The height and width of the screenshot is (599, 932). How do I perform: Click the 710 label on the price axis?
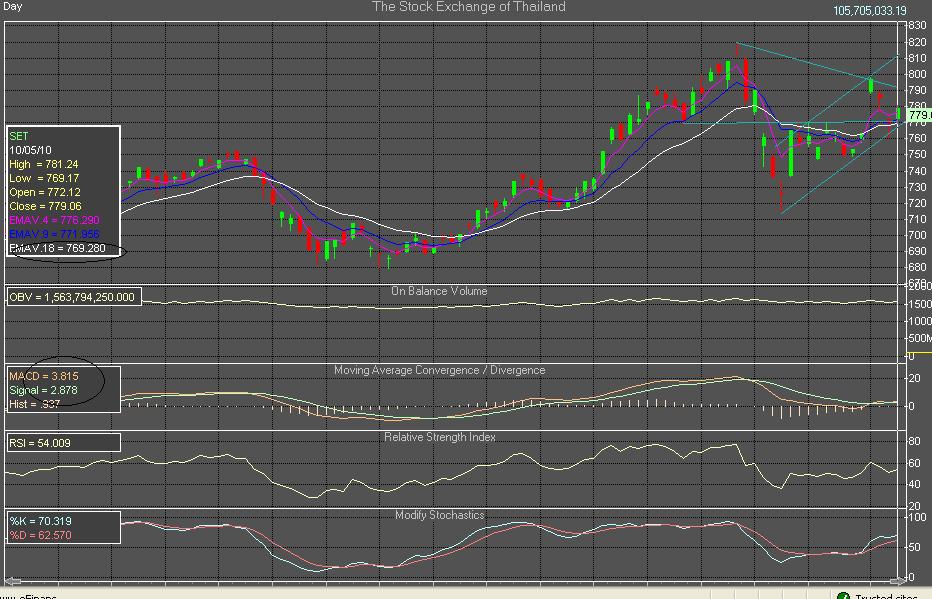point(918,219)
